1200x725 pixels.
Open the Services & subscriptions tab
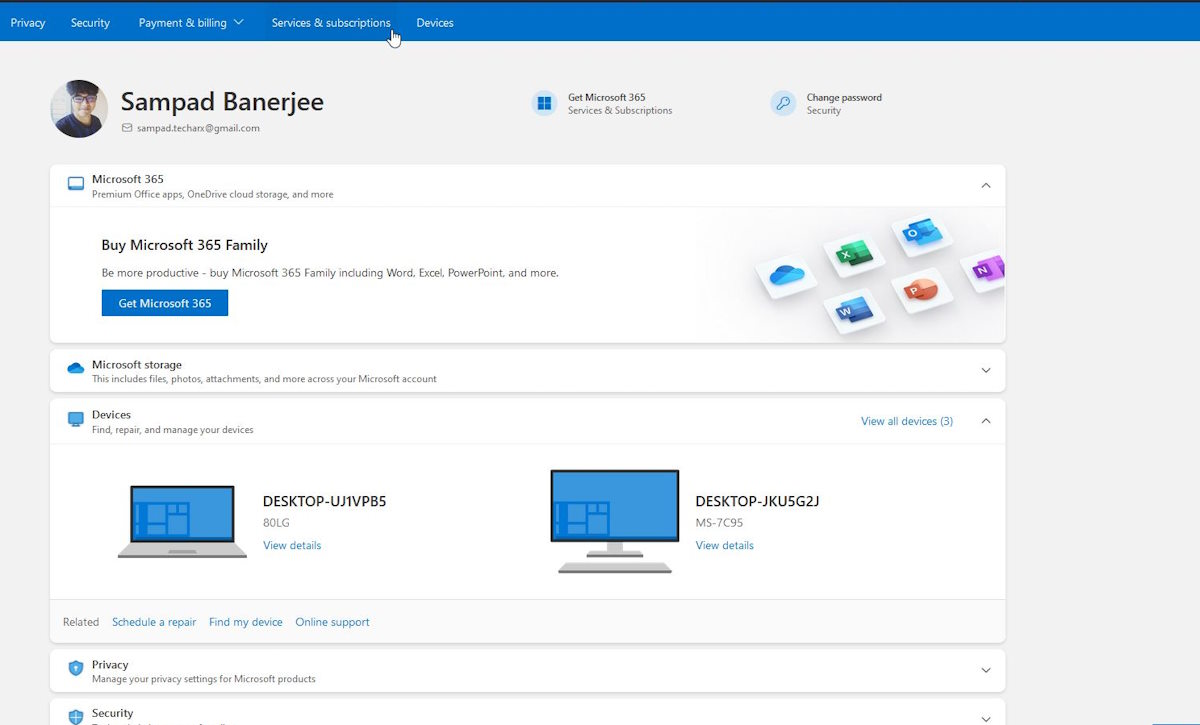pos(331,23)
